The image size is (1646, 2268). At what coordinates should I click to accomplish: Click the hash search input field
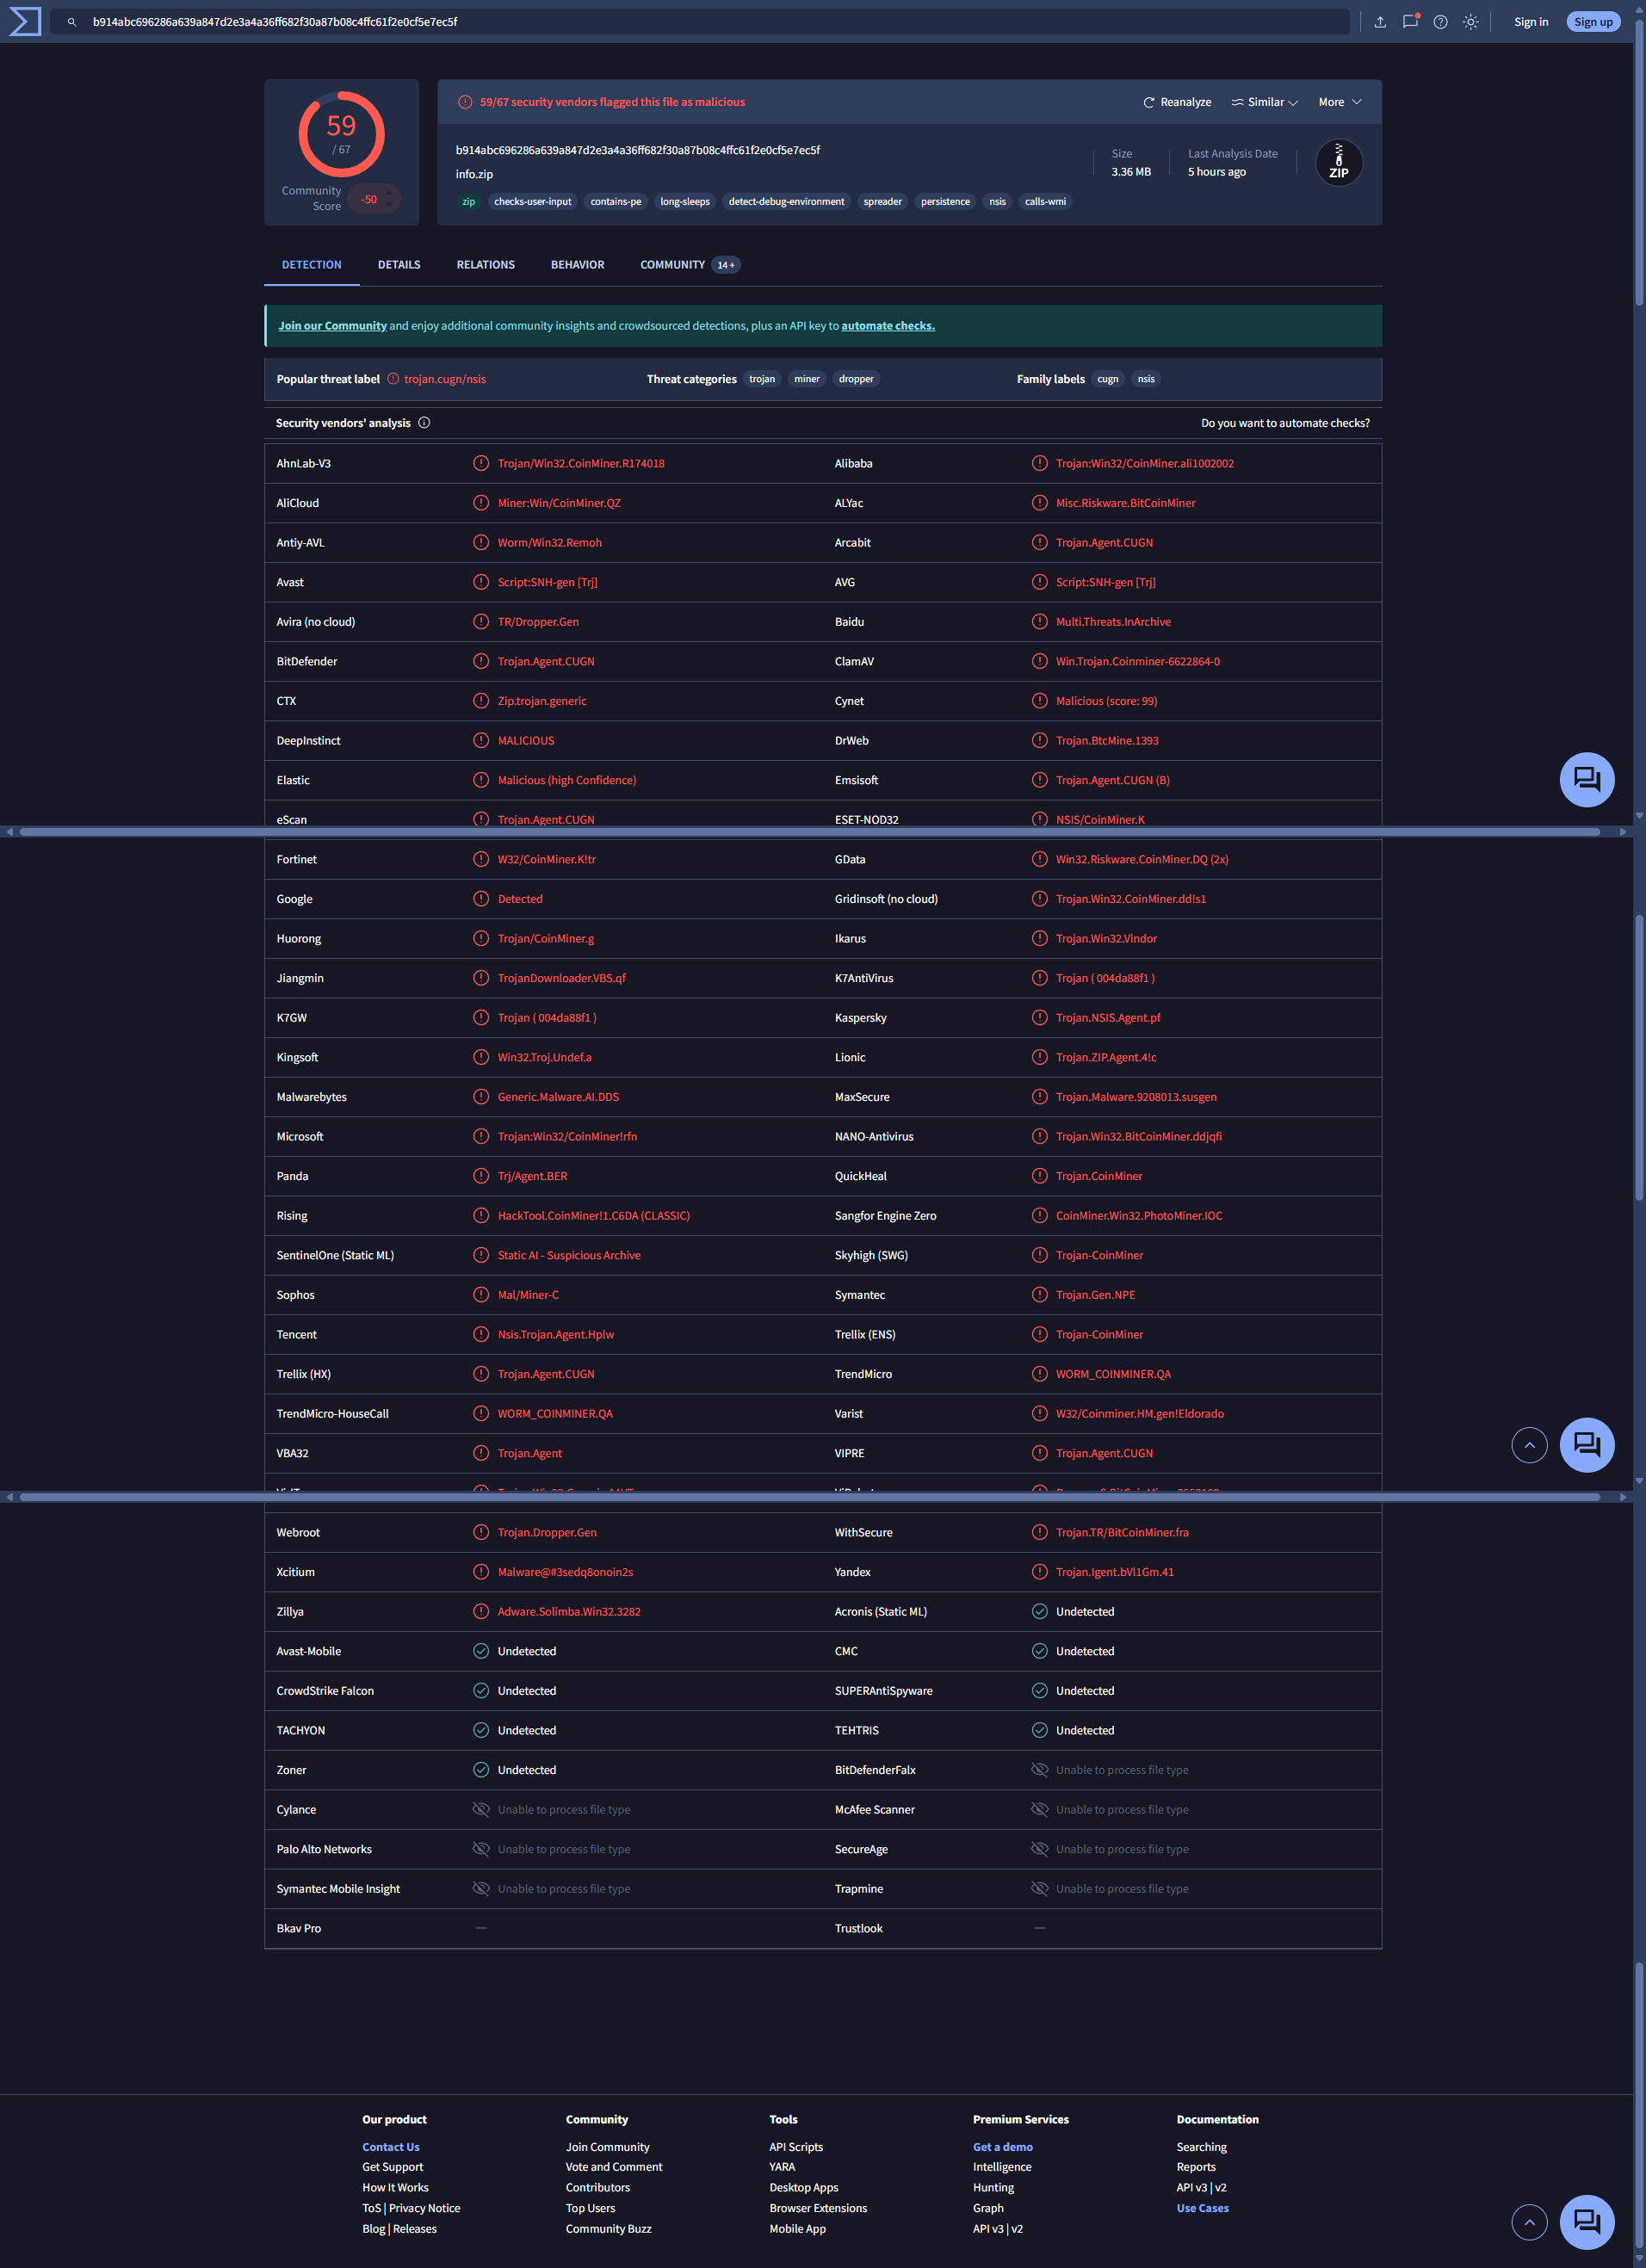pos(700,22)
